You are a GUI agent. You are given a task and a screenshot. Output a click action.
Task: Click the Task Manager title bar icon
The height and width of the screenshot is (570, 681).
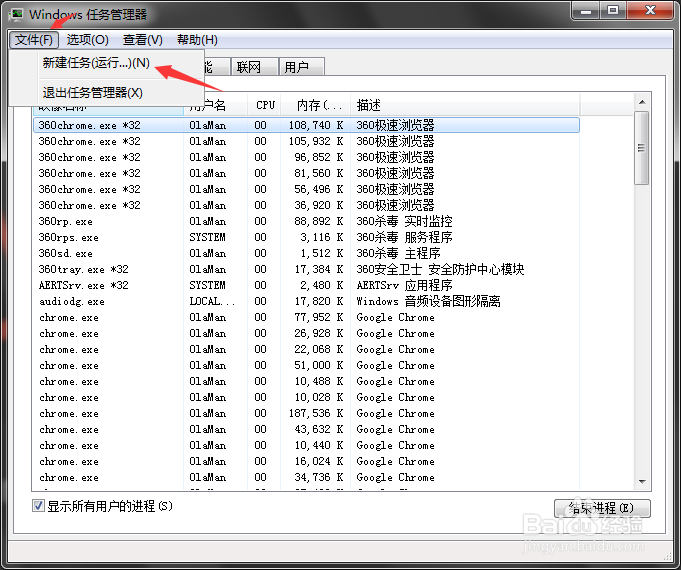tap(16, 14)
